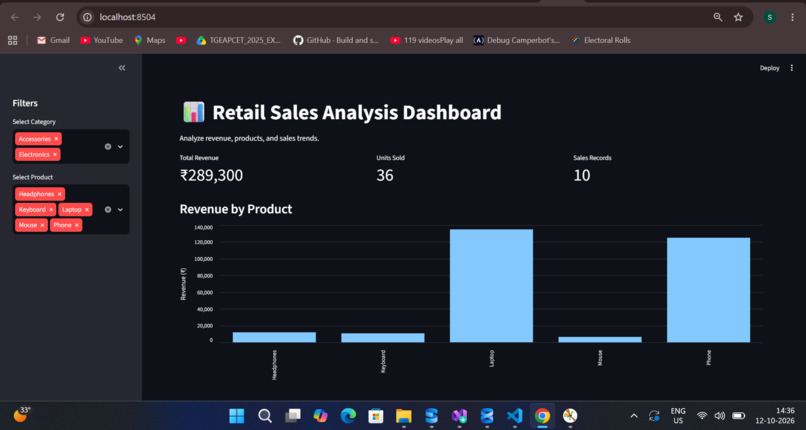Remove the Accessories category tag
This screenshot has height=430, width=806.
(x=56, y=139)
